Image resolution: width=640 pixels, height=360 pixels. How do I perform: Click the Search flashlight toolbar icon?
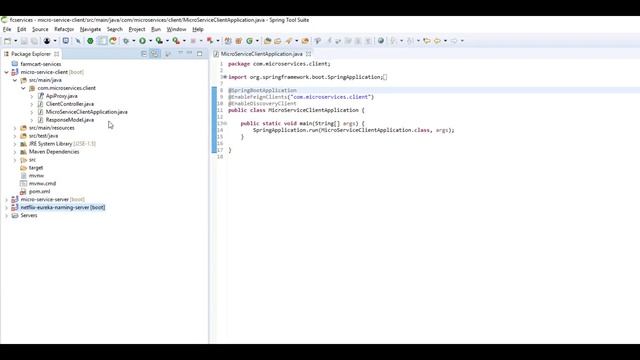(289, 41)
